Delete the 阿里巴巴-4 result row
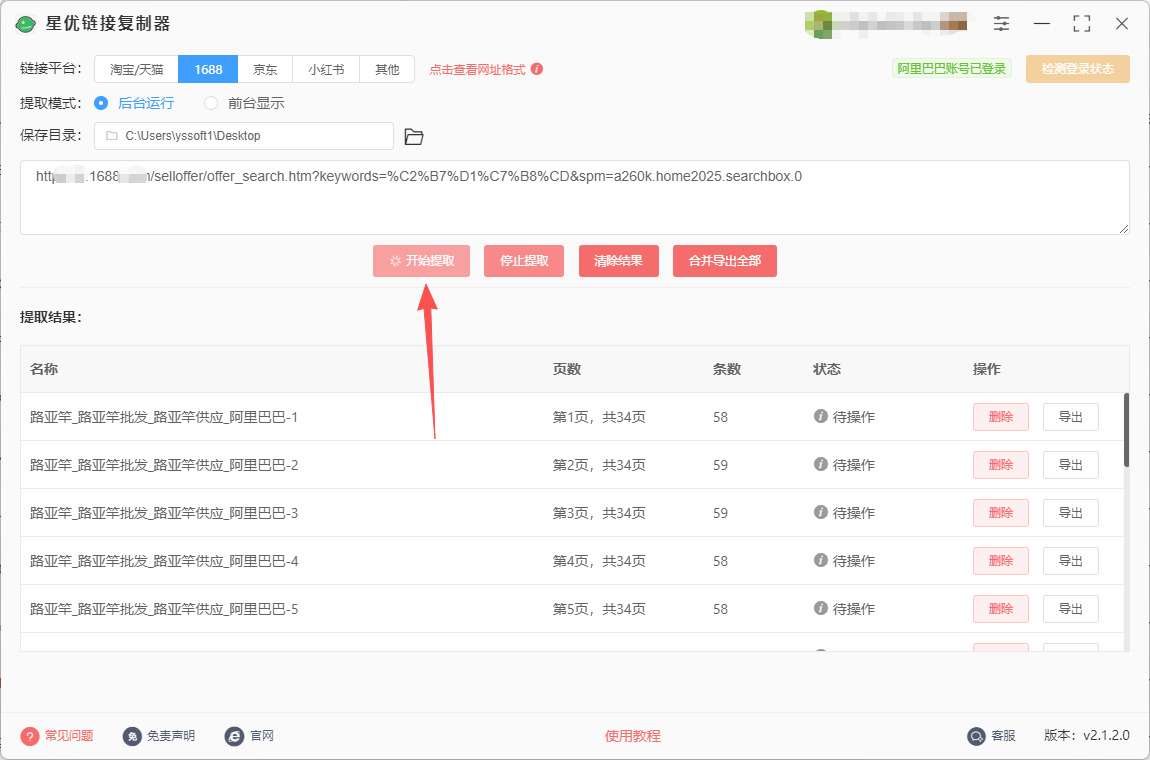Image resolution: width=1150 pixels, height=760 pixels. point(1000,560)
